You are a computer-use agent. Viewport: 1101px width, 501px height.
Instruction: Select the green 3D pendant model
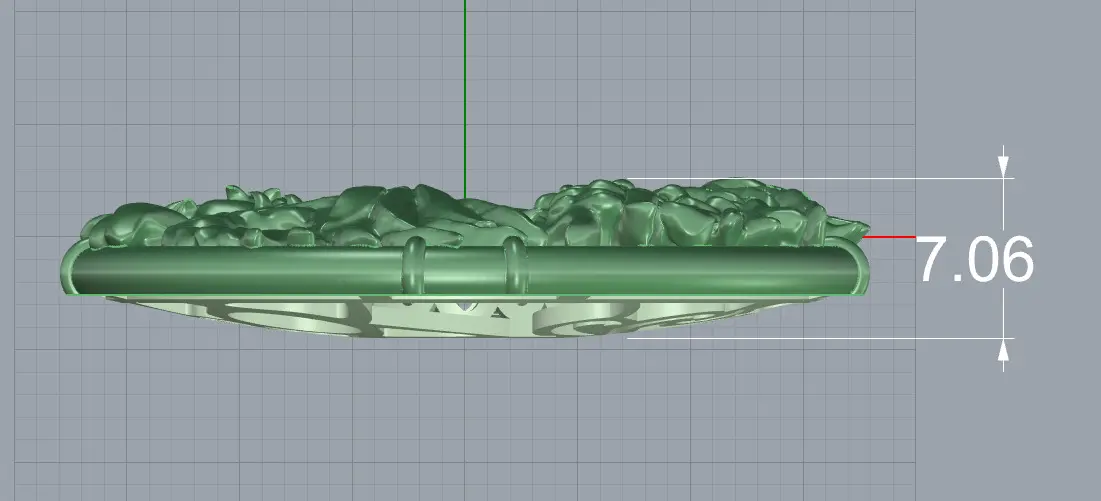tap(465, 258)
